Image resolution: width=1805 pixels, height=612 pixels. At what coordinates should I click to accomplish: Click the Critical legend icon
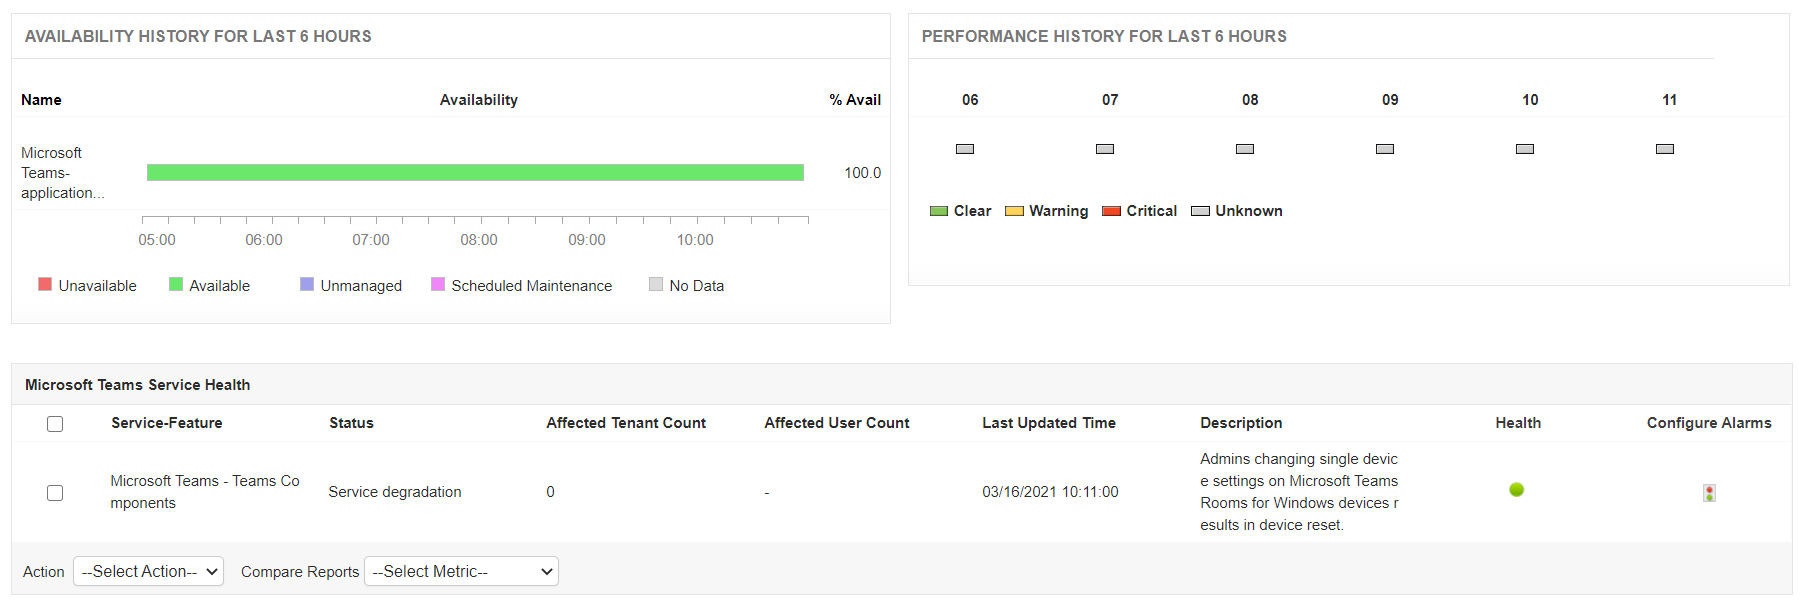pos(1110,210)
